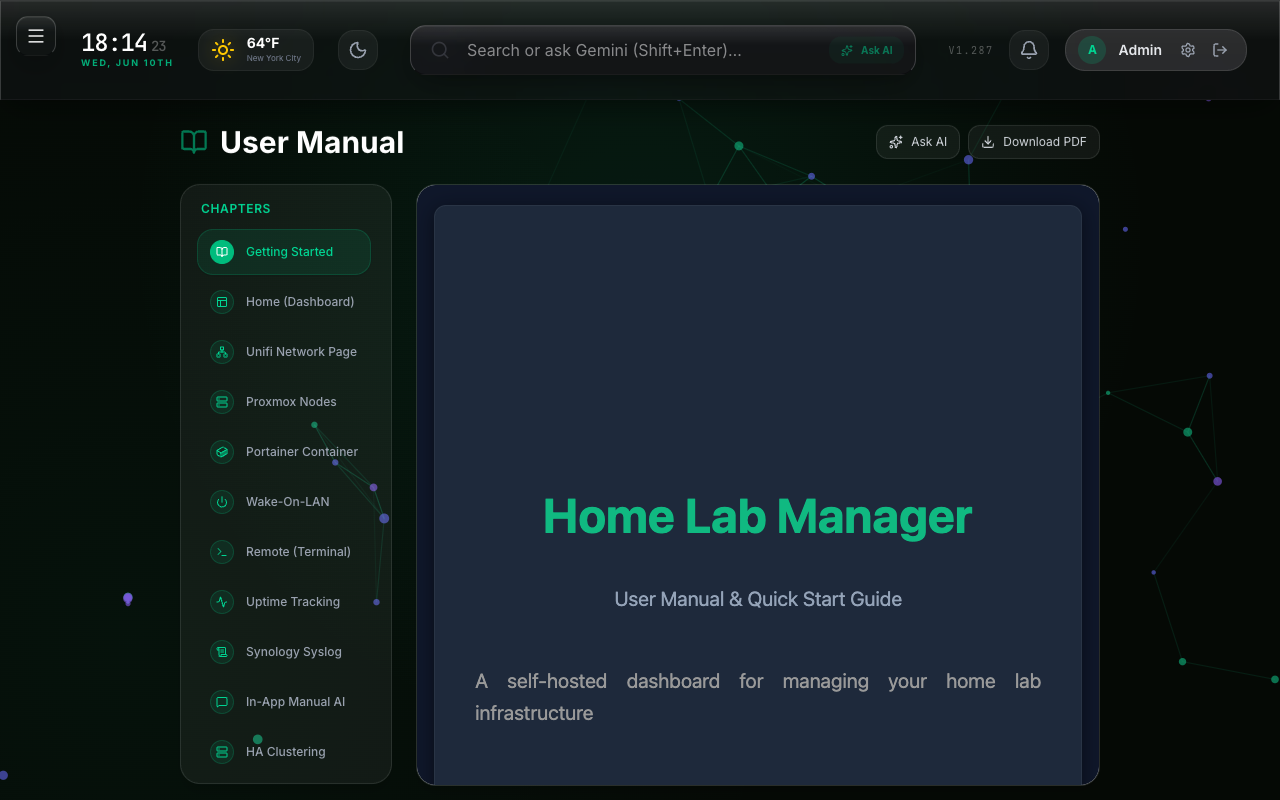The width and height of the screenshot is (1280, 800).
Task: Open the In-App Manual AI chapter
Action: 284,702
